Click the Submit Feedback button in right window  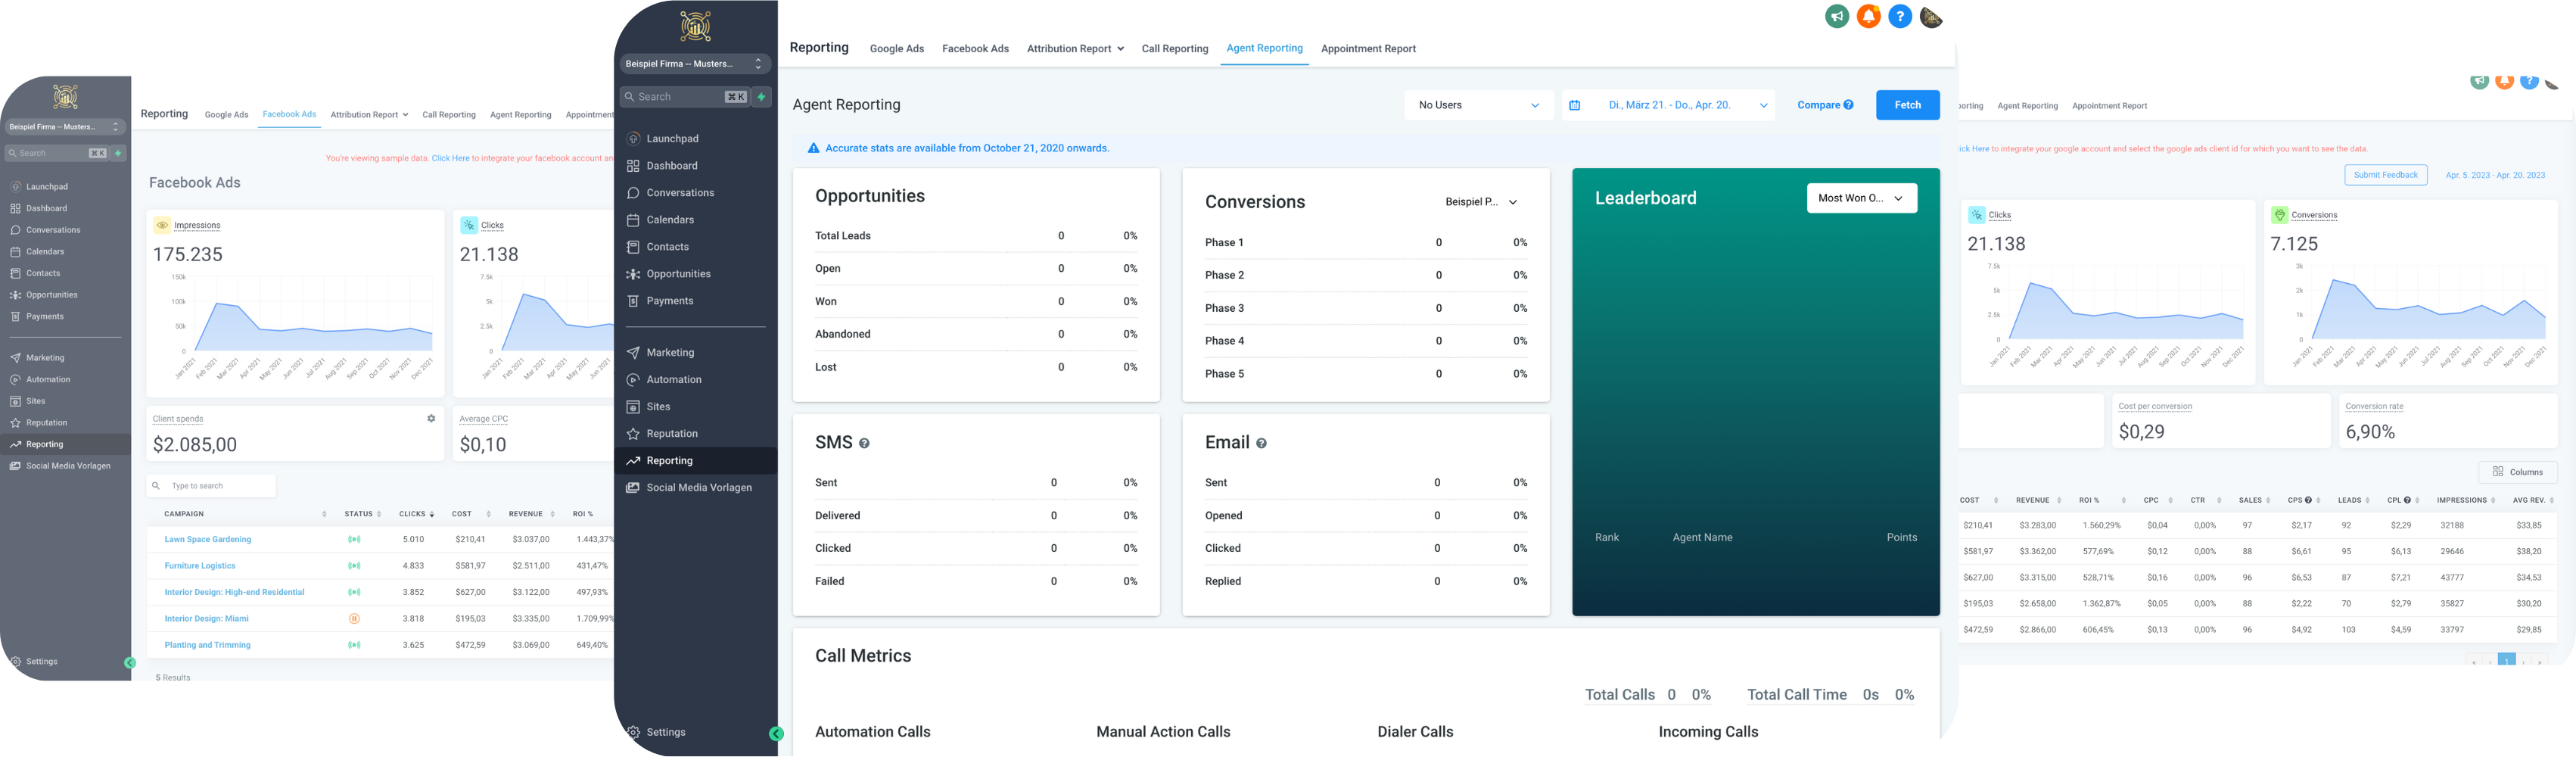tap(2385, 175)
